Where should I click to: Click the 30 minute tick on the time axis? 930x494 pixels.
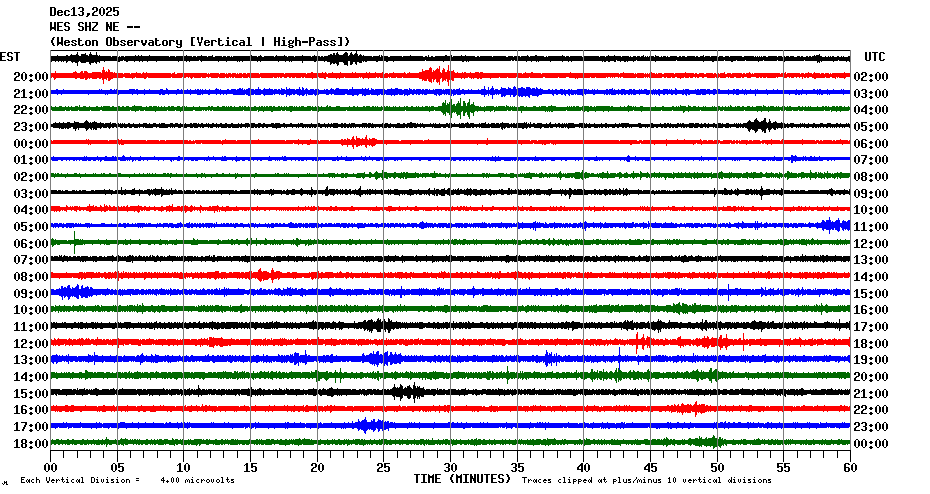point(450,466)
